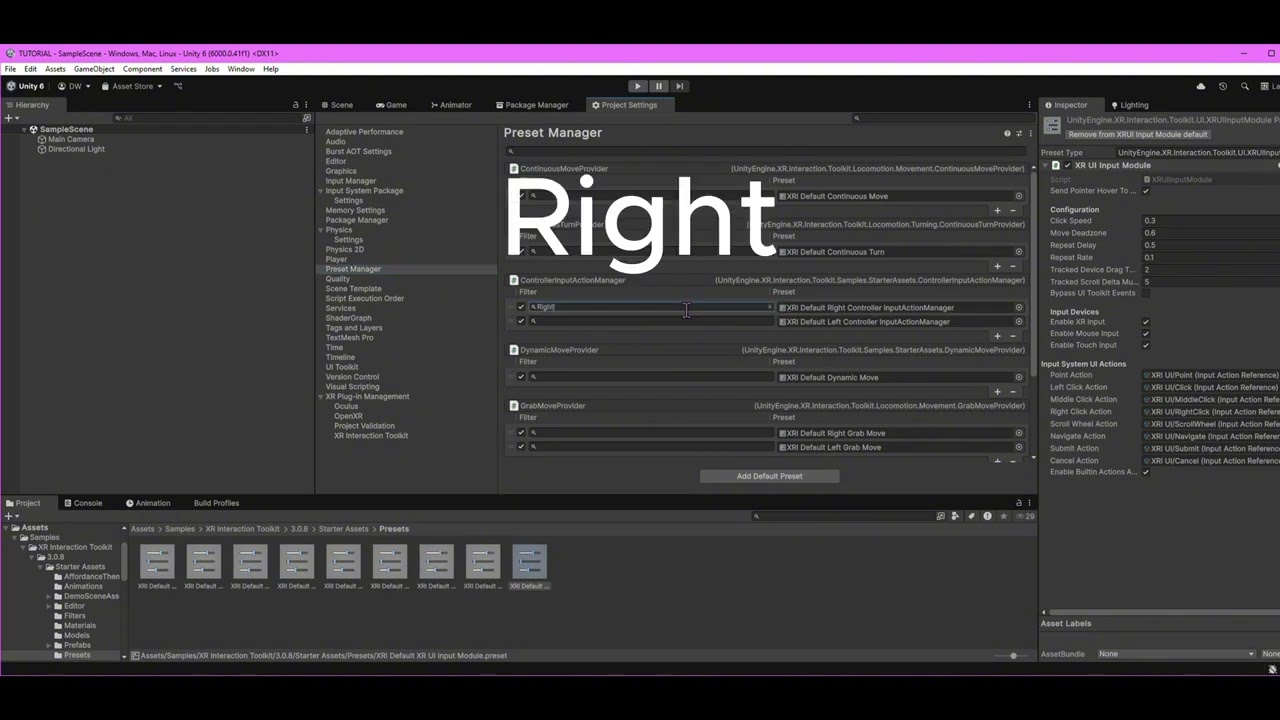Click the filter field containing Right
Screen dimensions: 1280x720
click(651, 308)
